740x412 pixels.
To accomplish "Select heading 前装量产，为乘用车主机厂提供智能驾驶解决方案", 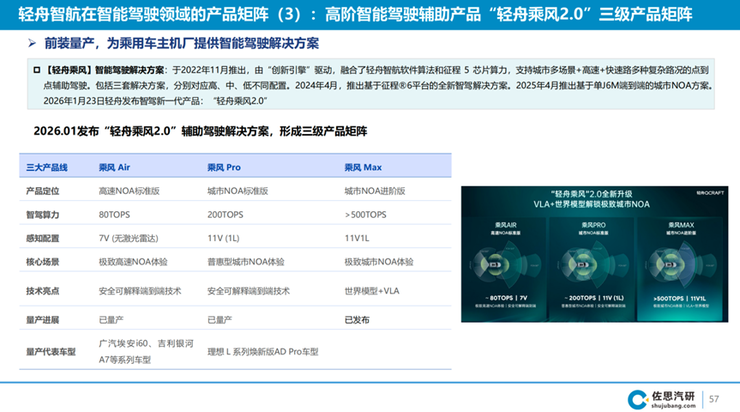I will click(x=182, y=43).
